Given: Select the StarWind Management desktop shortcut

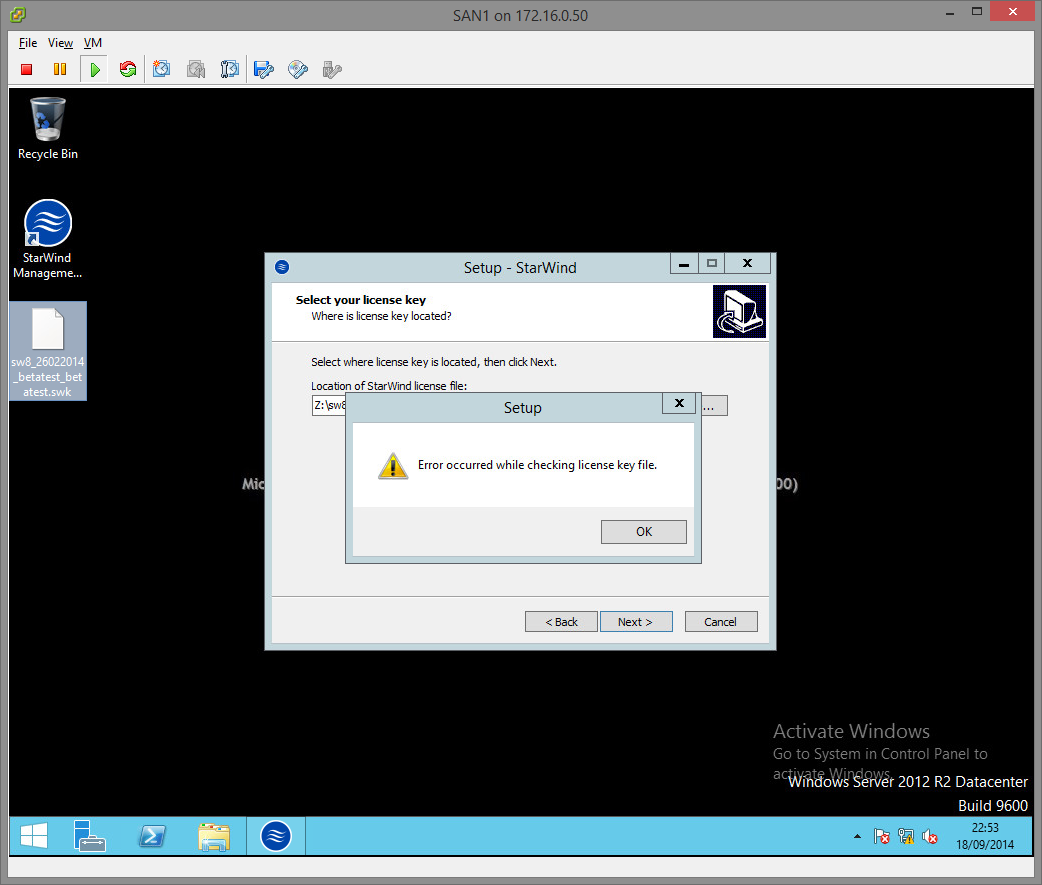Looking at the screenshot, I should click(x=48, y=239).
